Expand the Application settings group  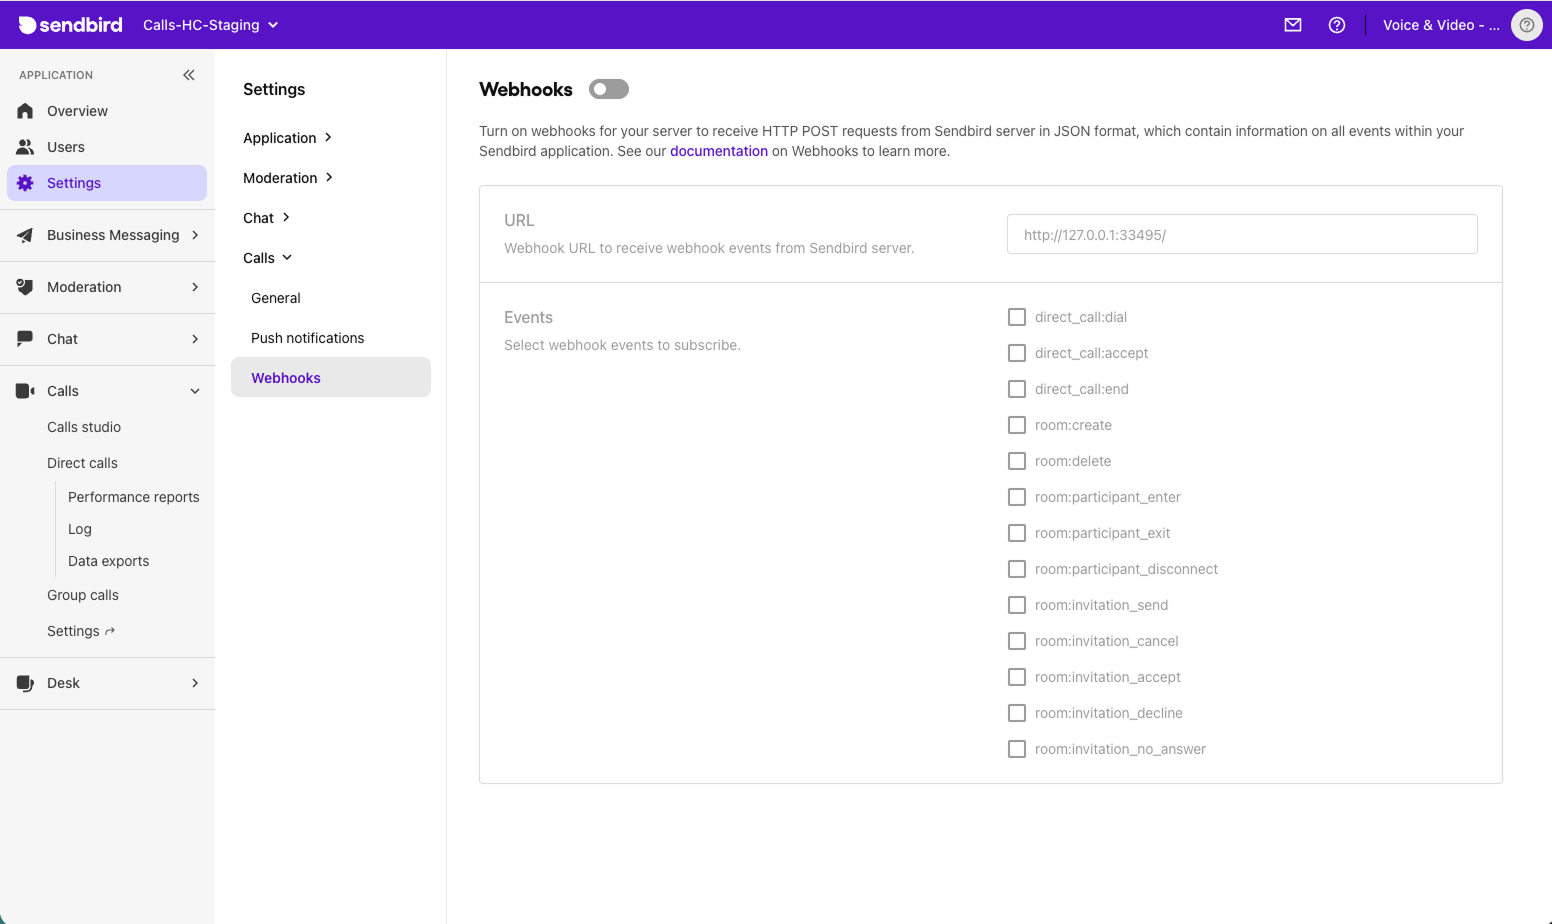point(288,138)
